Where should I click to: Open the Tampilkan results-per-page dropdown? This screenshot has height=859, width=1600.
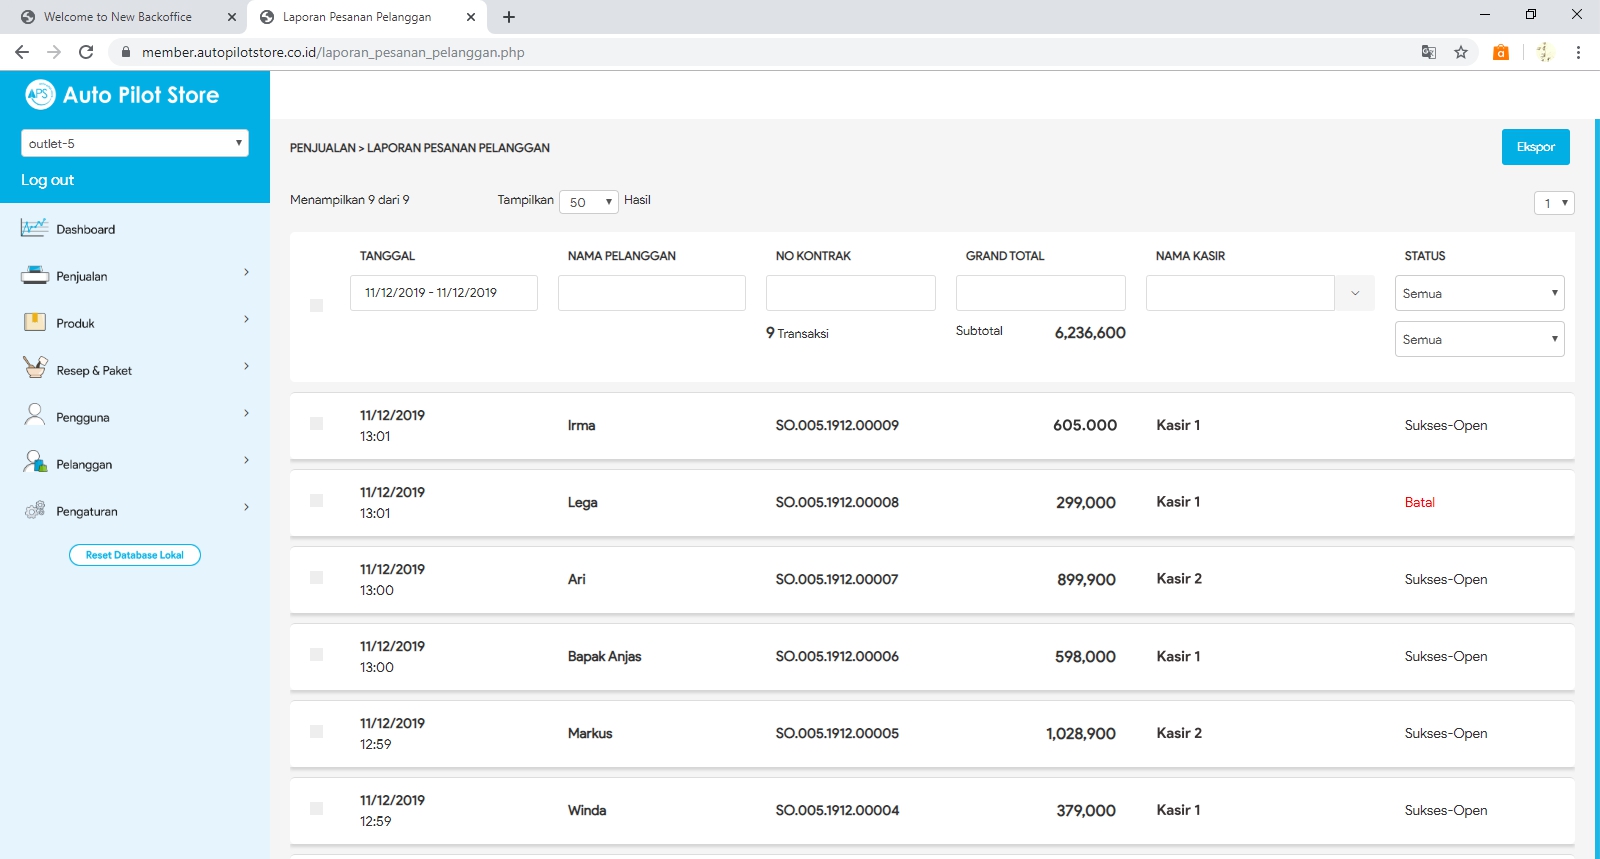589,202
